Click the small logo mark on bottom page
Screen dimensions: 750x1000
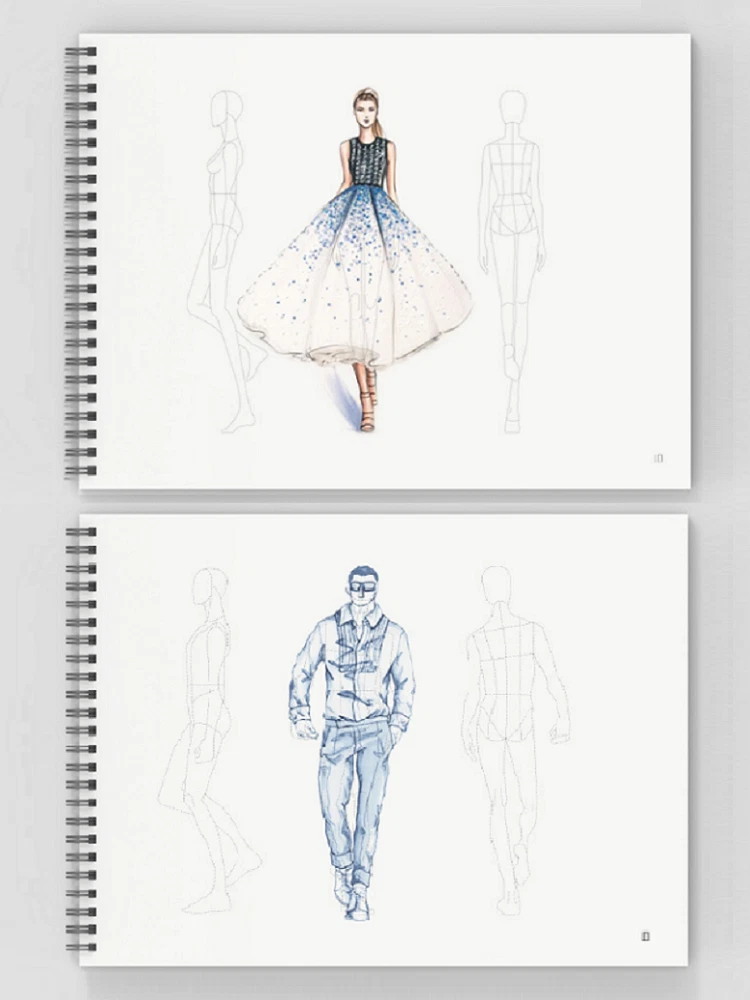click(x=645, y=936)
